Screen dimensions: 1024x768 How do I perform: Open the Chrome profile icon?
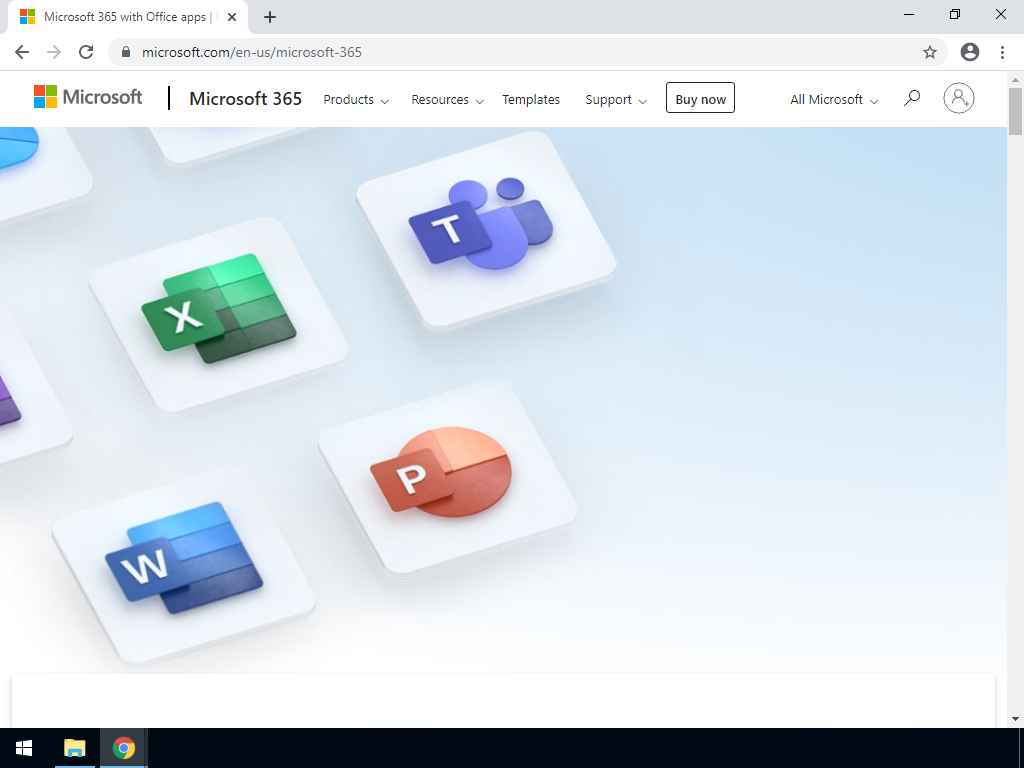970,52
